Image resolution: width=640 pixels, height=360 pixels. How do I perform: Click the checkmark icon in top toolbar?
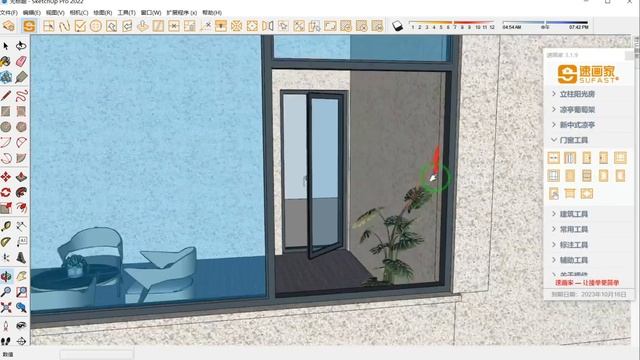click(x=80, y=26)
